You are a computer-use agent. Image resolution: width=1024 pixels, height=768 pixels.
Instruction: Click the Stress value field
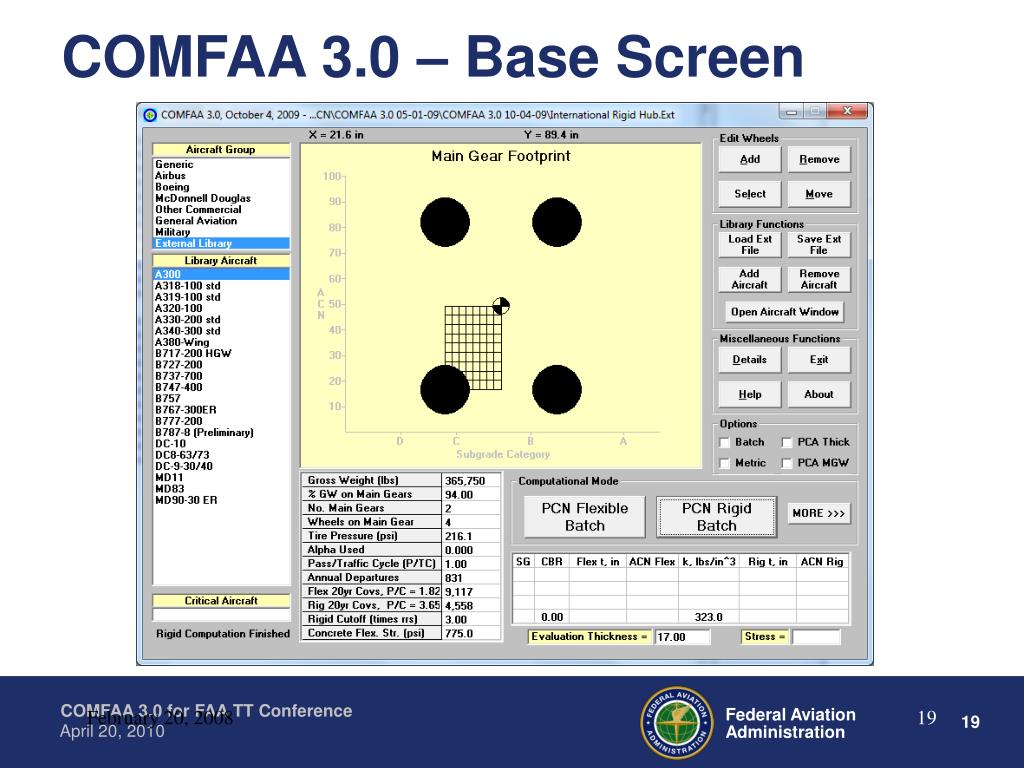(x=816, y=637)
